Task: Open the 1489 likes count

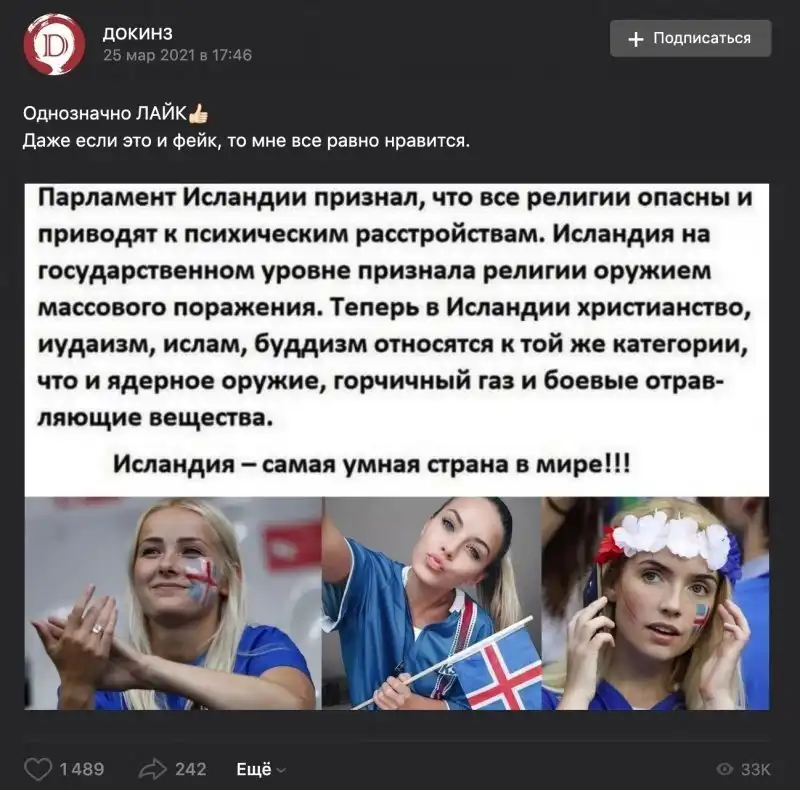Action: (x=82, y=769)
